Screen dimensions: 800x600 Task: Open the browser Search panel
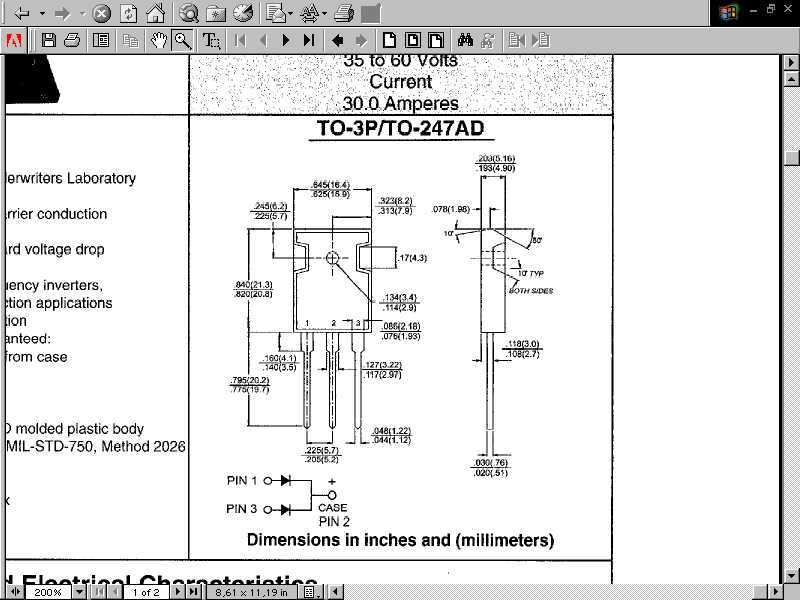coord(189,13)
